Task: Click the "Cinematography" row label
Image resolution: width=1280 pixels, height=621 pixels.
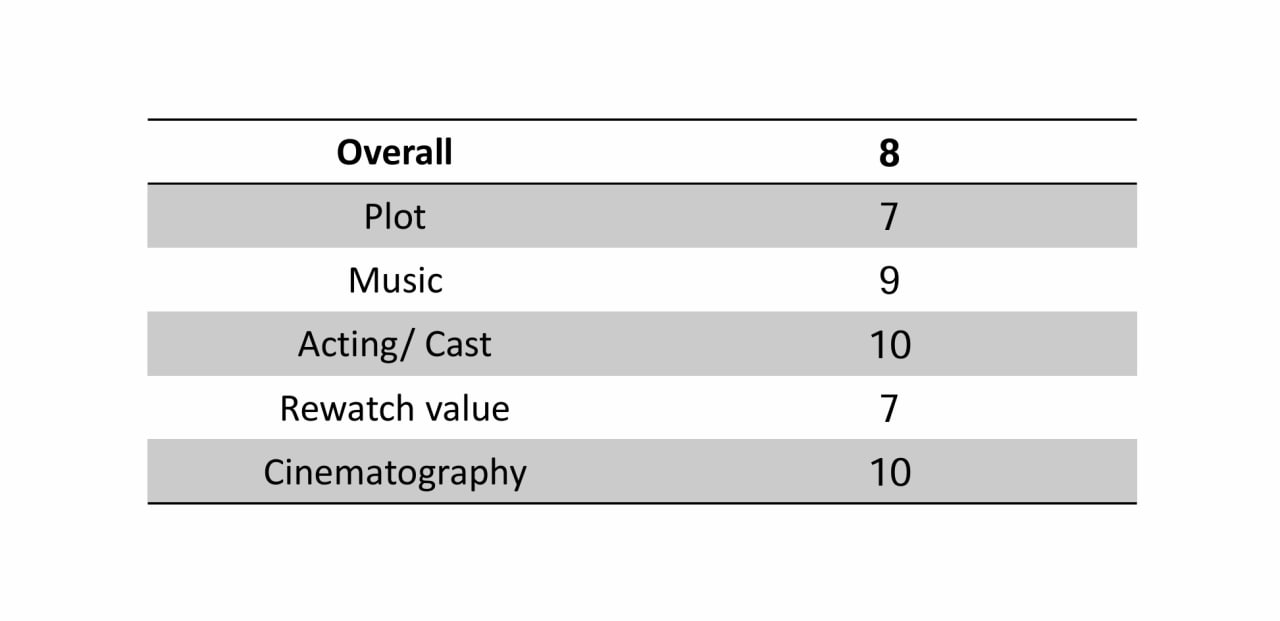Action: click(394, 473)
